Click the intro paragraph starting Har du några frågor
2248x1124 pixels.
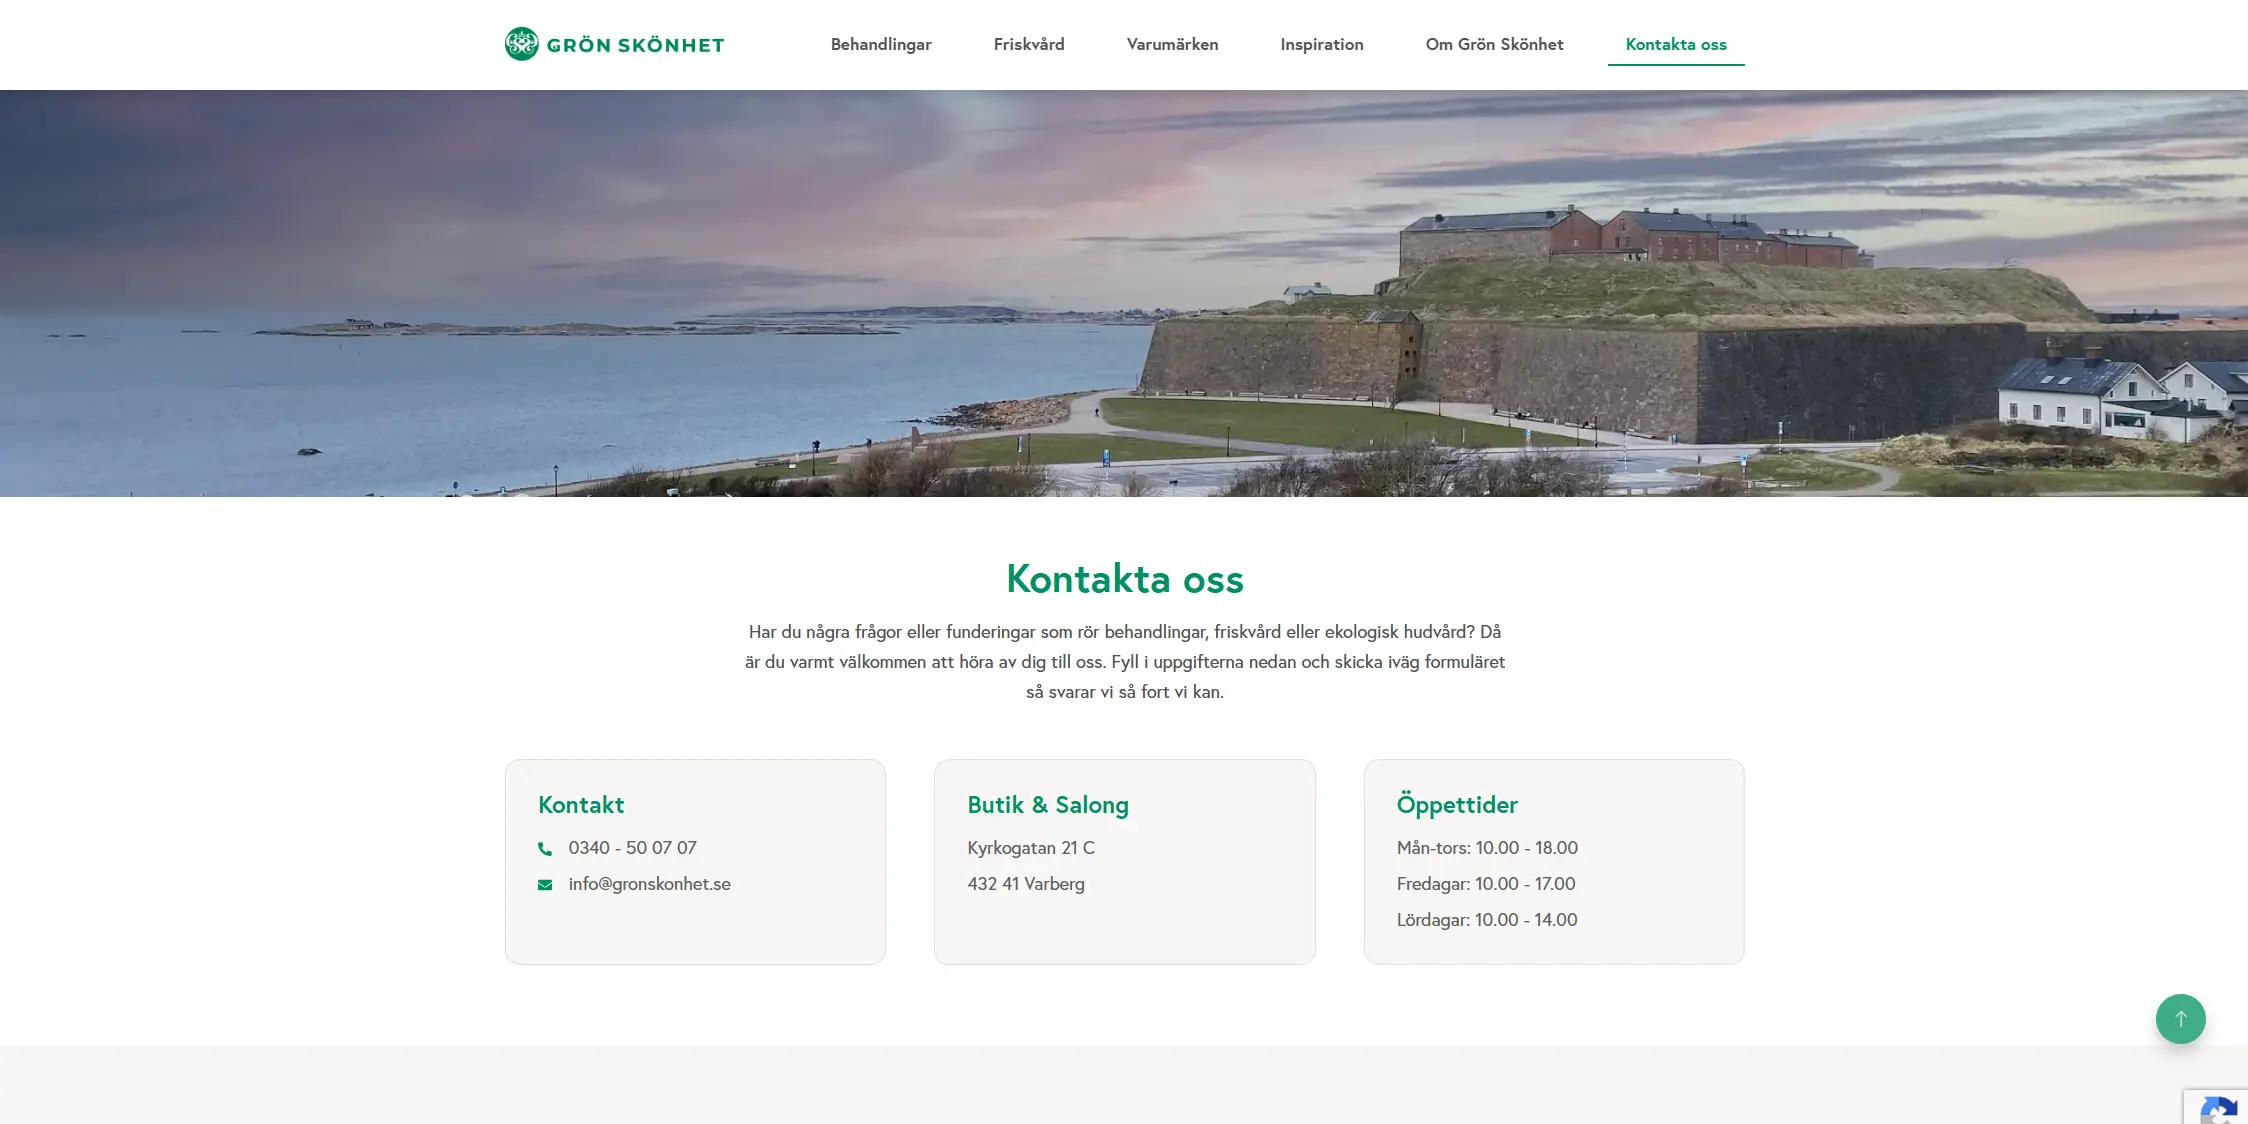[x=1125, y=662]
